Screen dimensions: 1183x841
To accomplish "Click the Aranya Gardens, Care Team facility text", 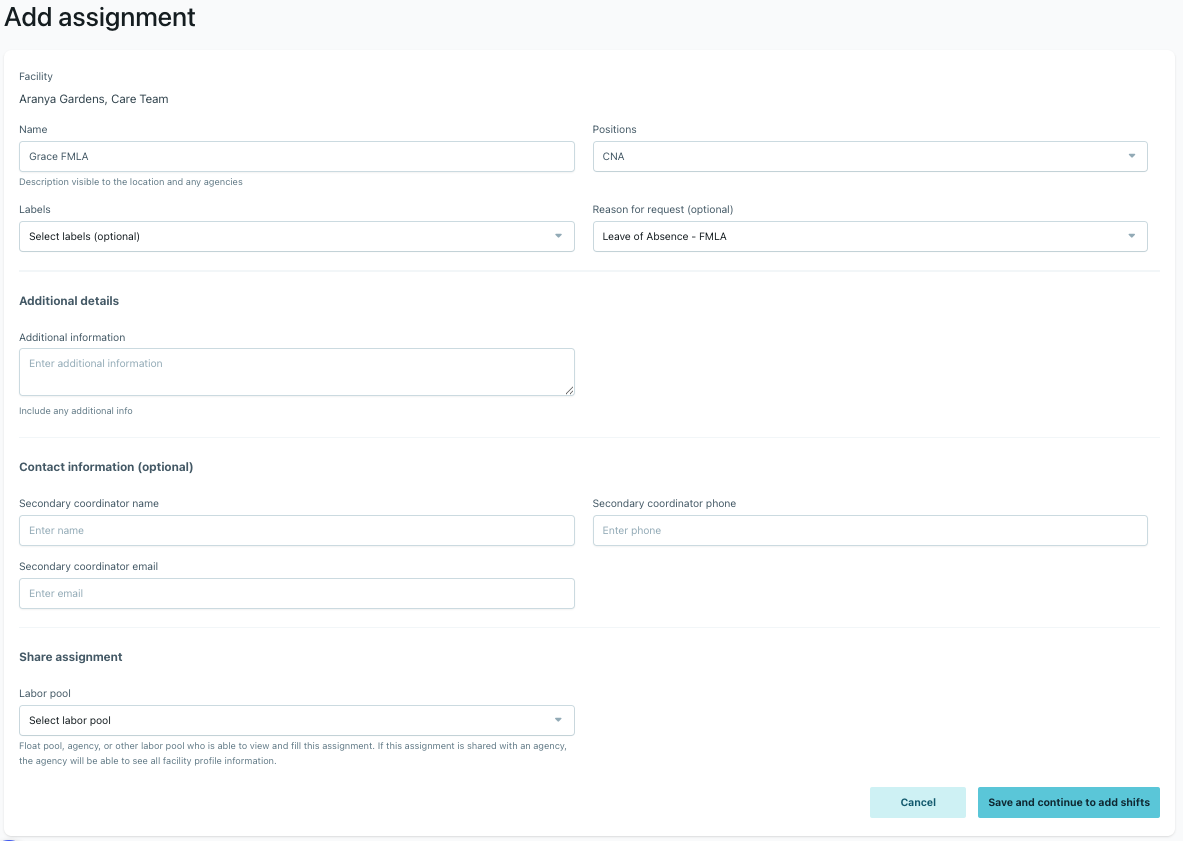I will coord(94,99).
